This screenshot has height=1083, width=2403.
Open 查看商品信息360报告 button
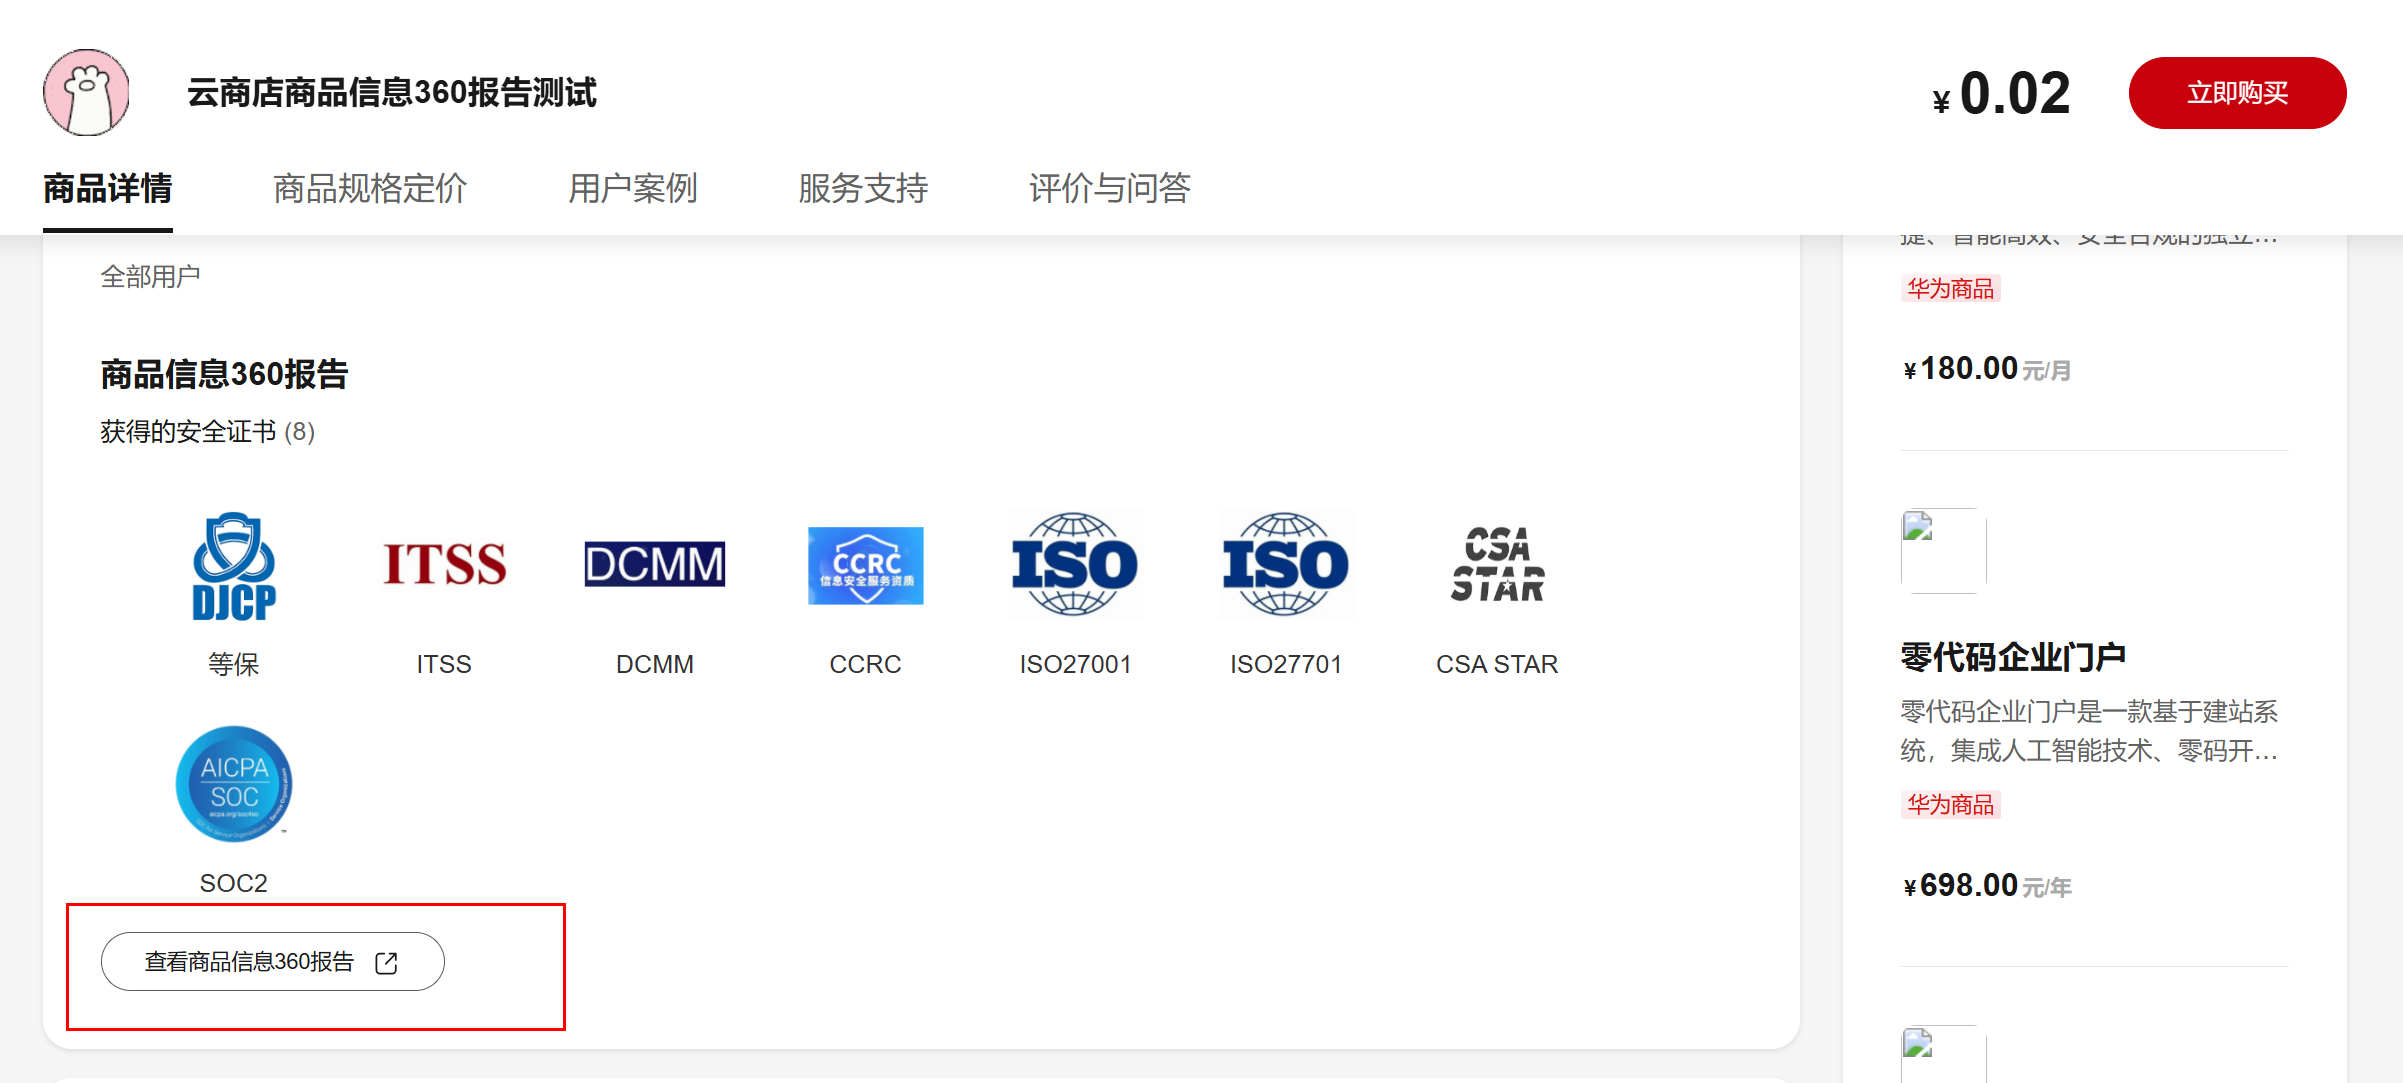pos(273,962)
